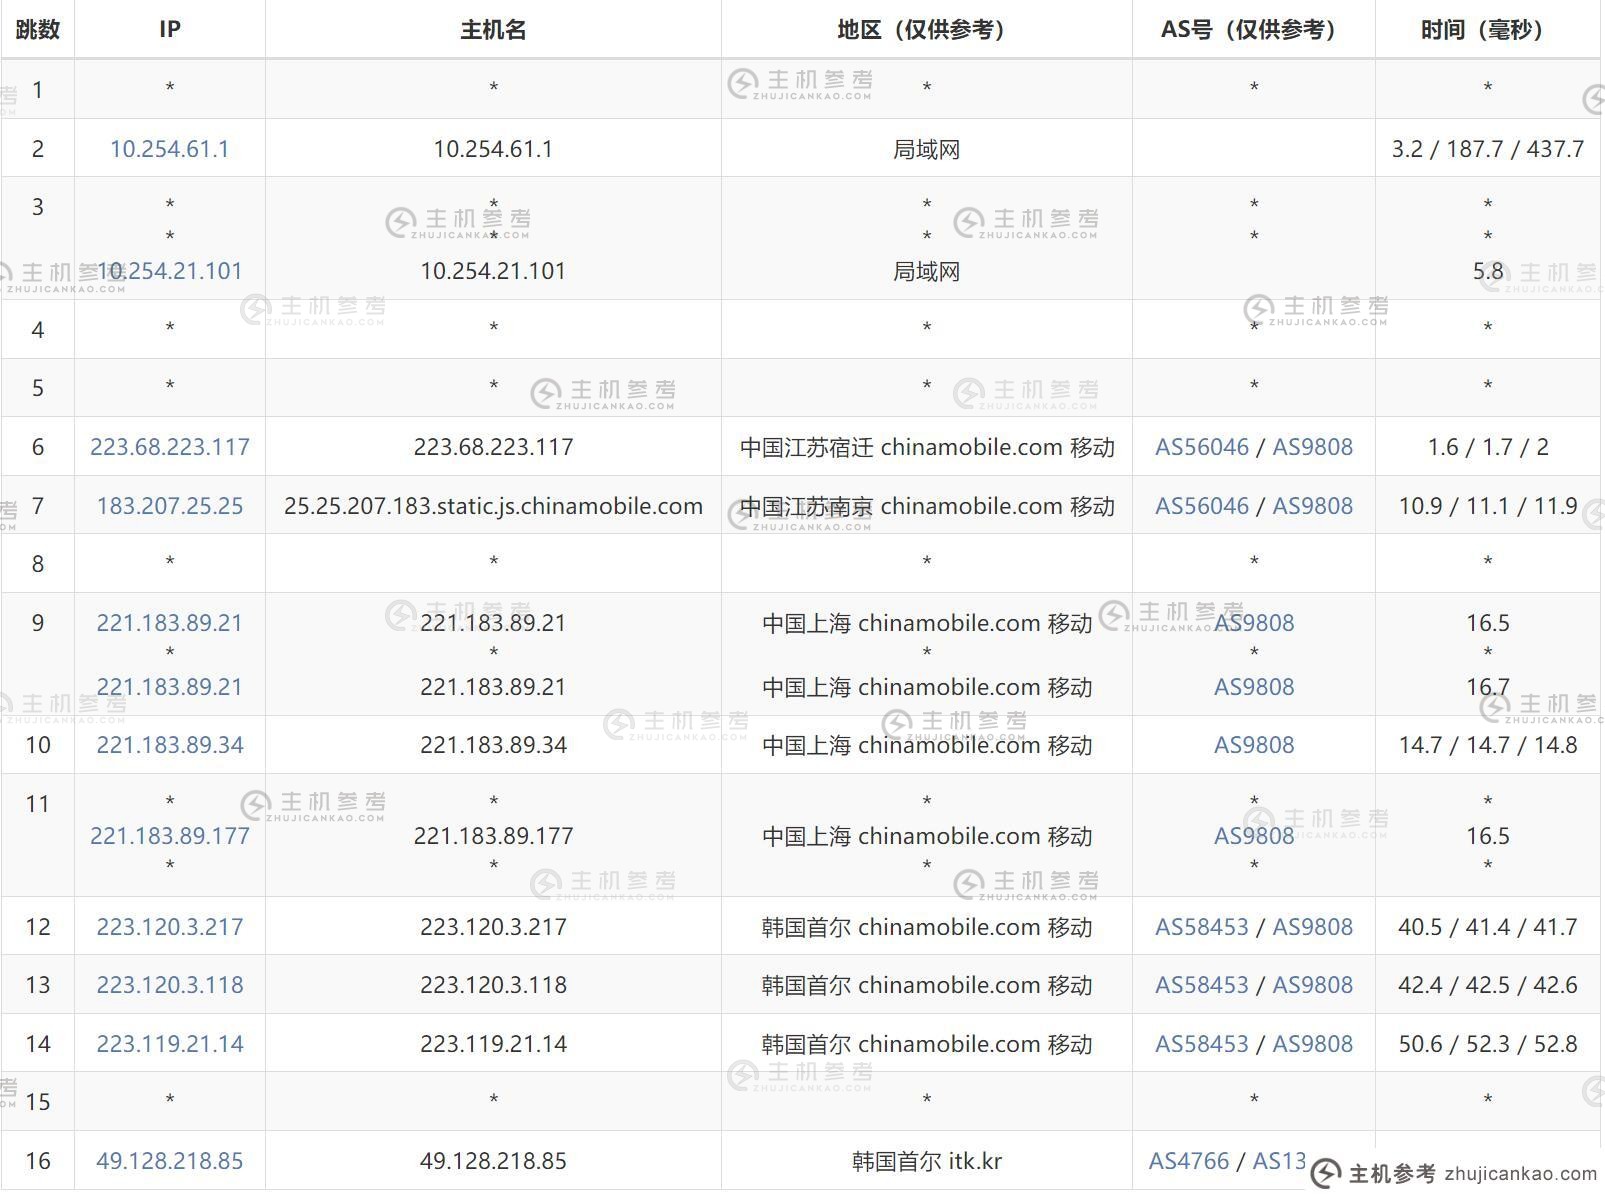The width and height of the screenshot is (1605, 1198).
Task: Select hostname cell 10.254.61.1
Action: click(493, 149)
